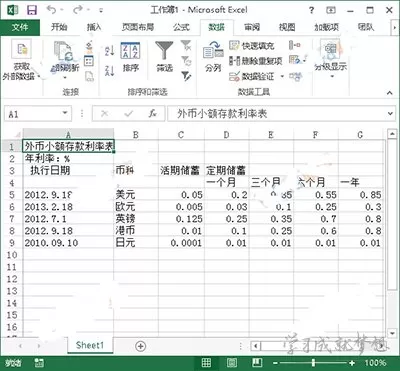The width and height of the screenshot is (400, 371).
Task: Click 快速填充 Flash Fill button
Action: tap(252, 46)
